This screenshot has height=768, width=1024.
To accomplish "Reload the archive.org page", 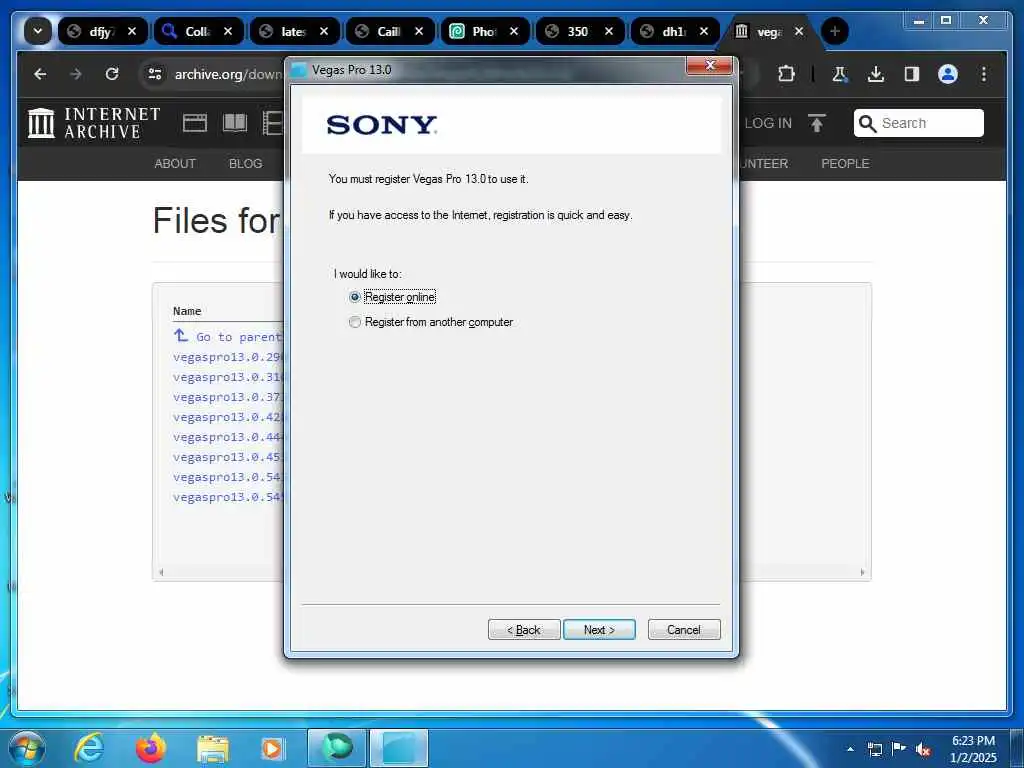I will (112, 74).
